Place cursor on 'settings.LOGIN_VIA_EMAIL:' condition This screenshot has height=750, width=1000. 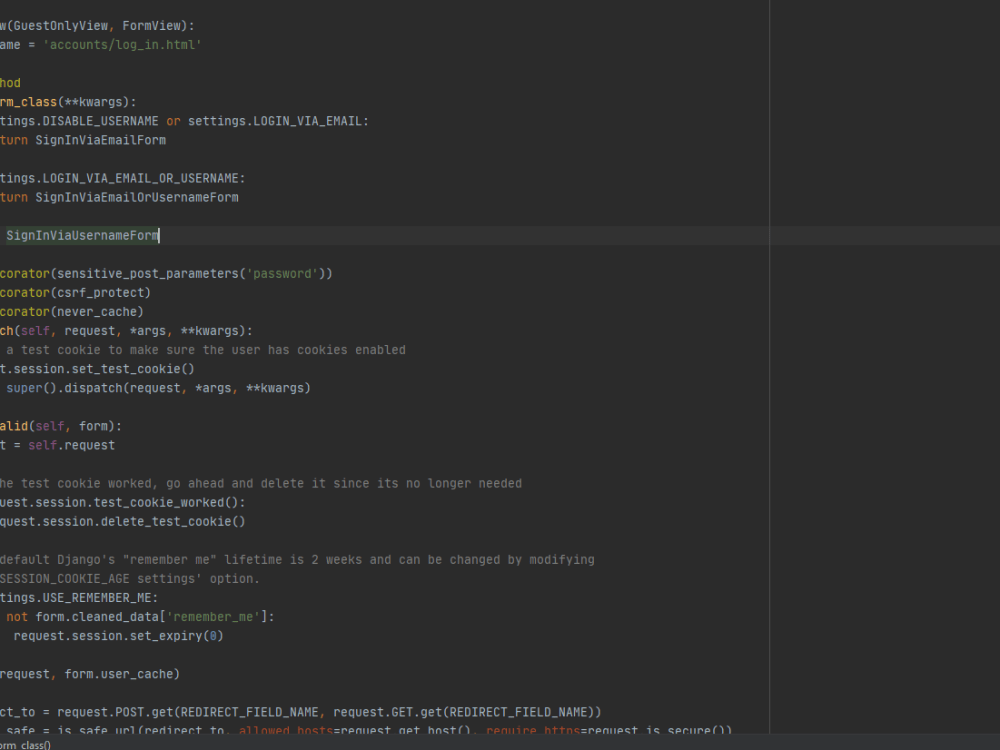click(278, 121)
